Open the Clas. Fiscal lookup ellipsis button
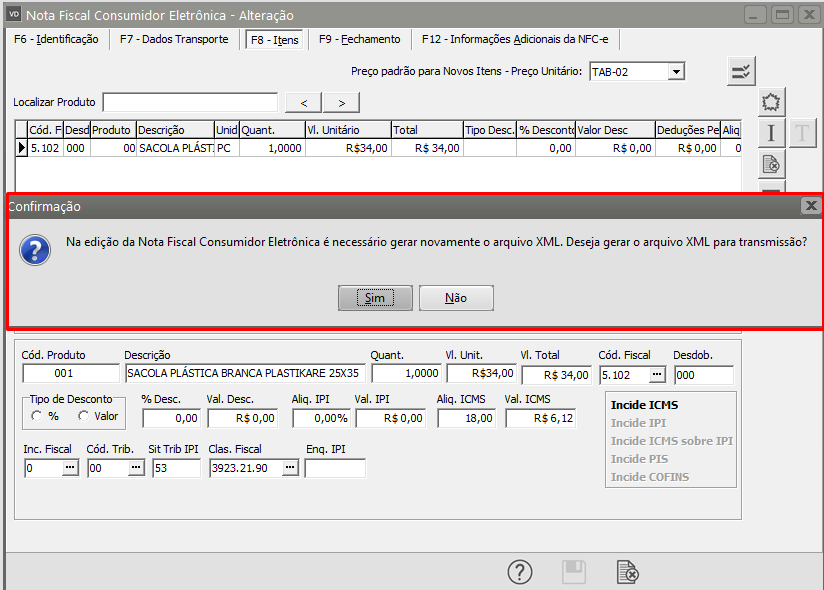The height and width of the screenshot is (590, 824). [x=290, y=468]
